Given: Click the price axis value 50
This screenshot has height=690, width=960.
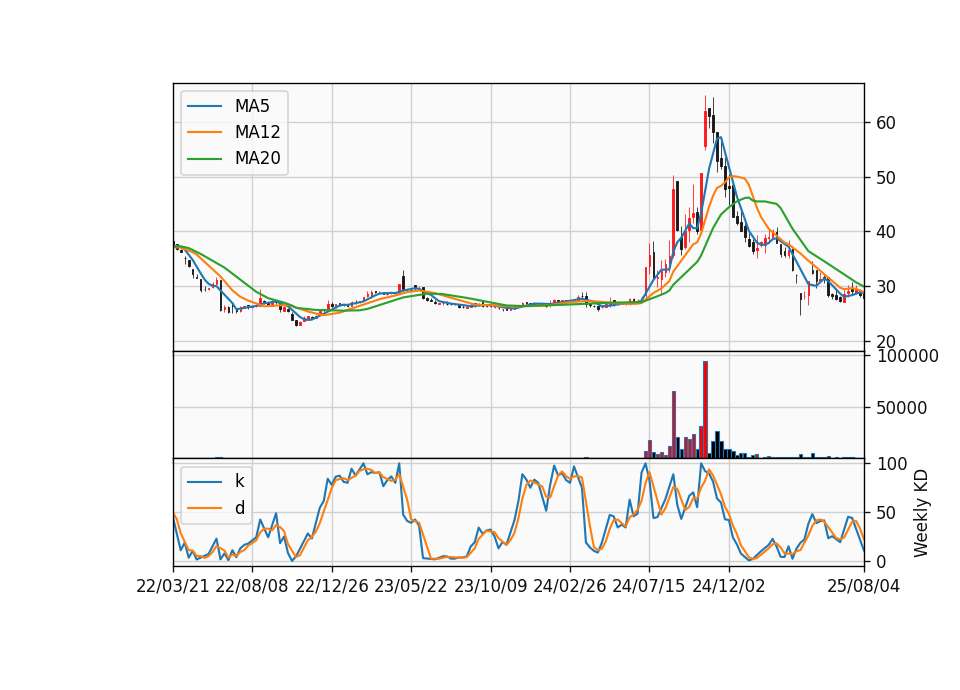Looking at the screenshot, I should 885,178.
